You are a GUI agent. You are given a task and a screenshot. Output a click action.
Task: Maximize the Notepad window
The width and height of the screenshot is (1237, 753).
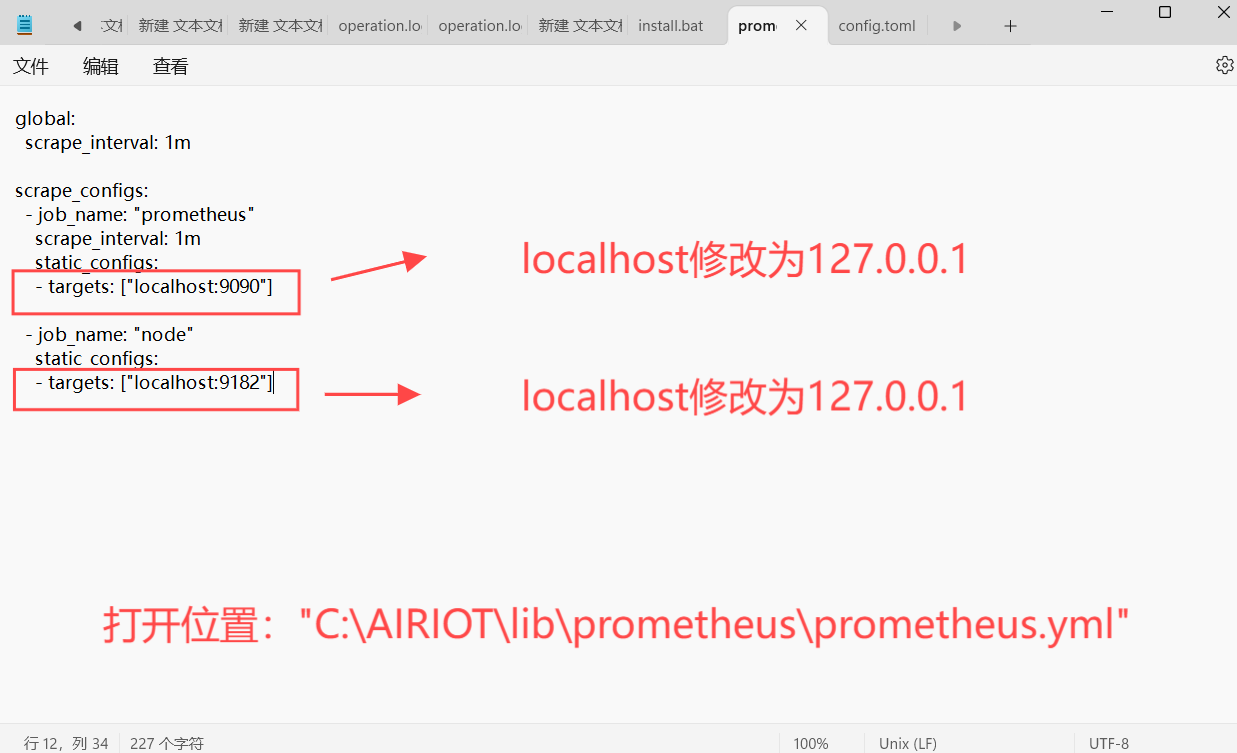tap(1165, 12)
